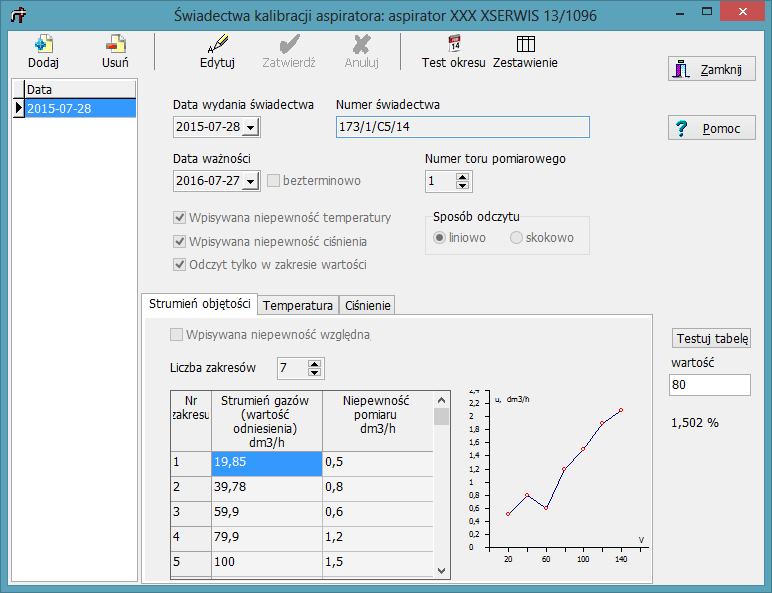Click the greyed Zatwierdź checkmark icon

289,44
